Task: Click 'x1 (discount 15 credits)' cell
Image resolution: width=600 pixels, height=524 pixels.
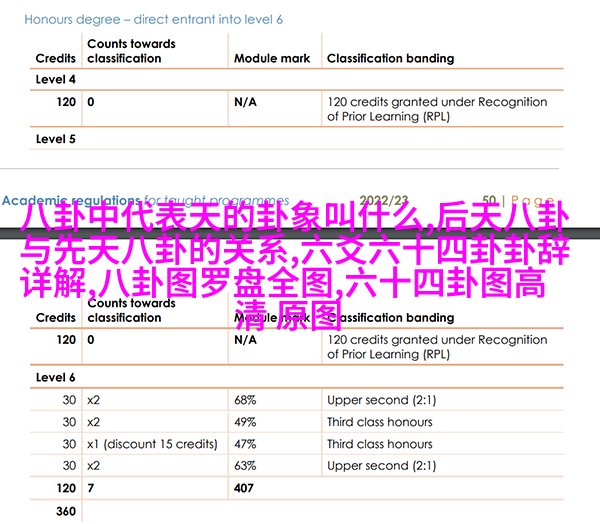Action: pyautogui.click(x=152, y=444)
